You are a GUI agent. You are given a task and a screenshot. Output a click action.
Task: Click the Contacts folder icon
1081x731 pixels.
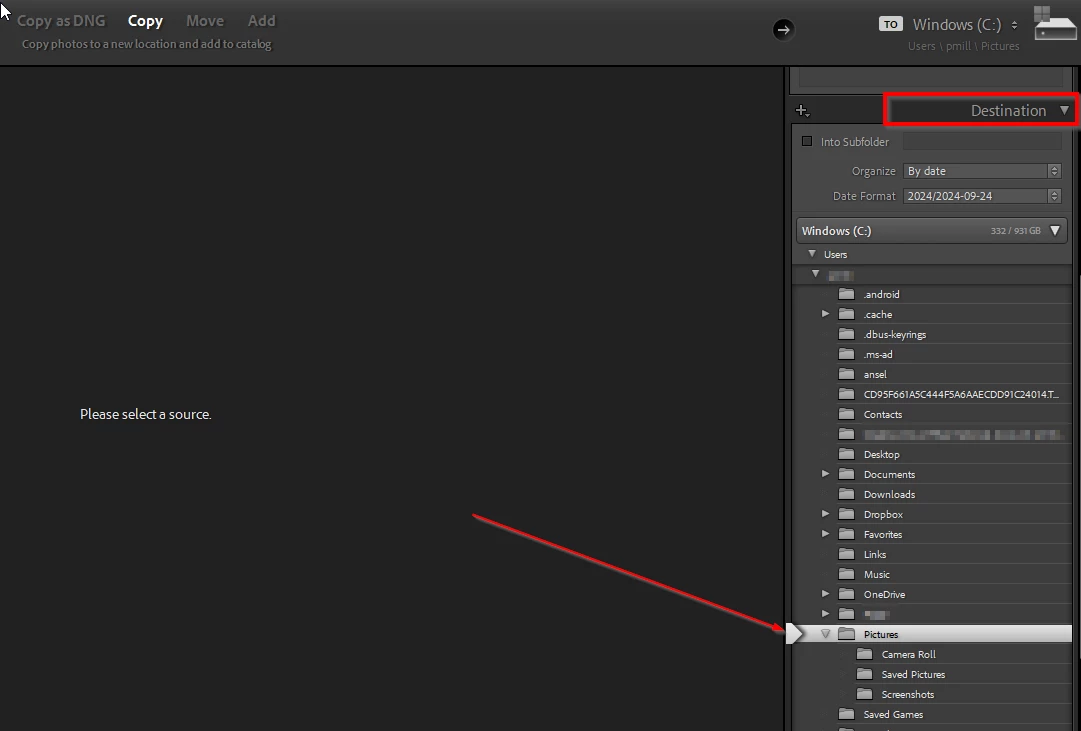click(847, 414)
